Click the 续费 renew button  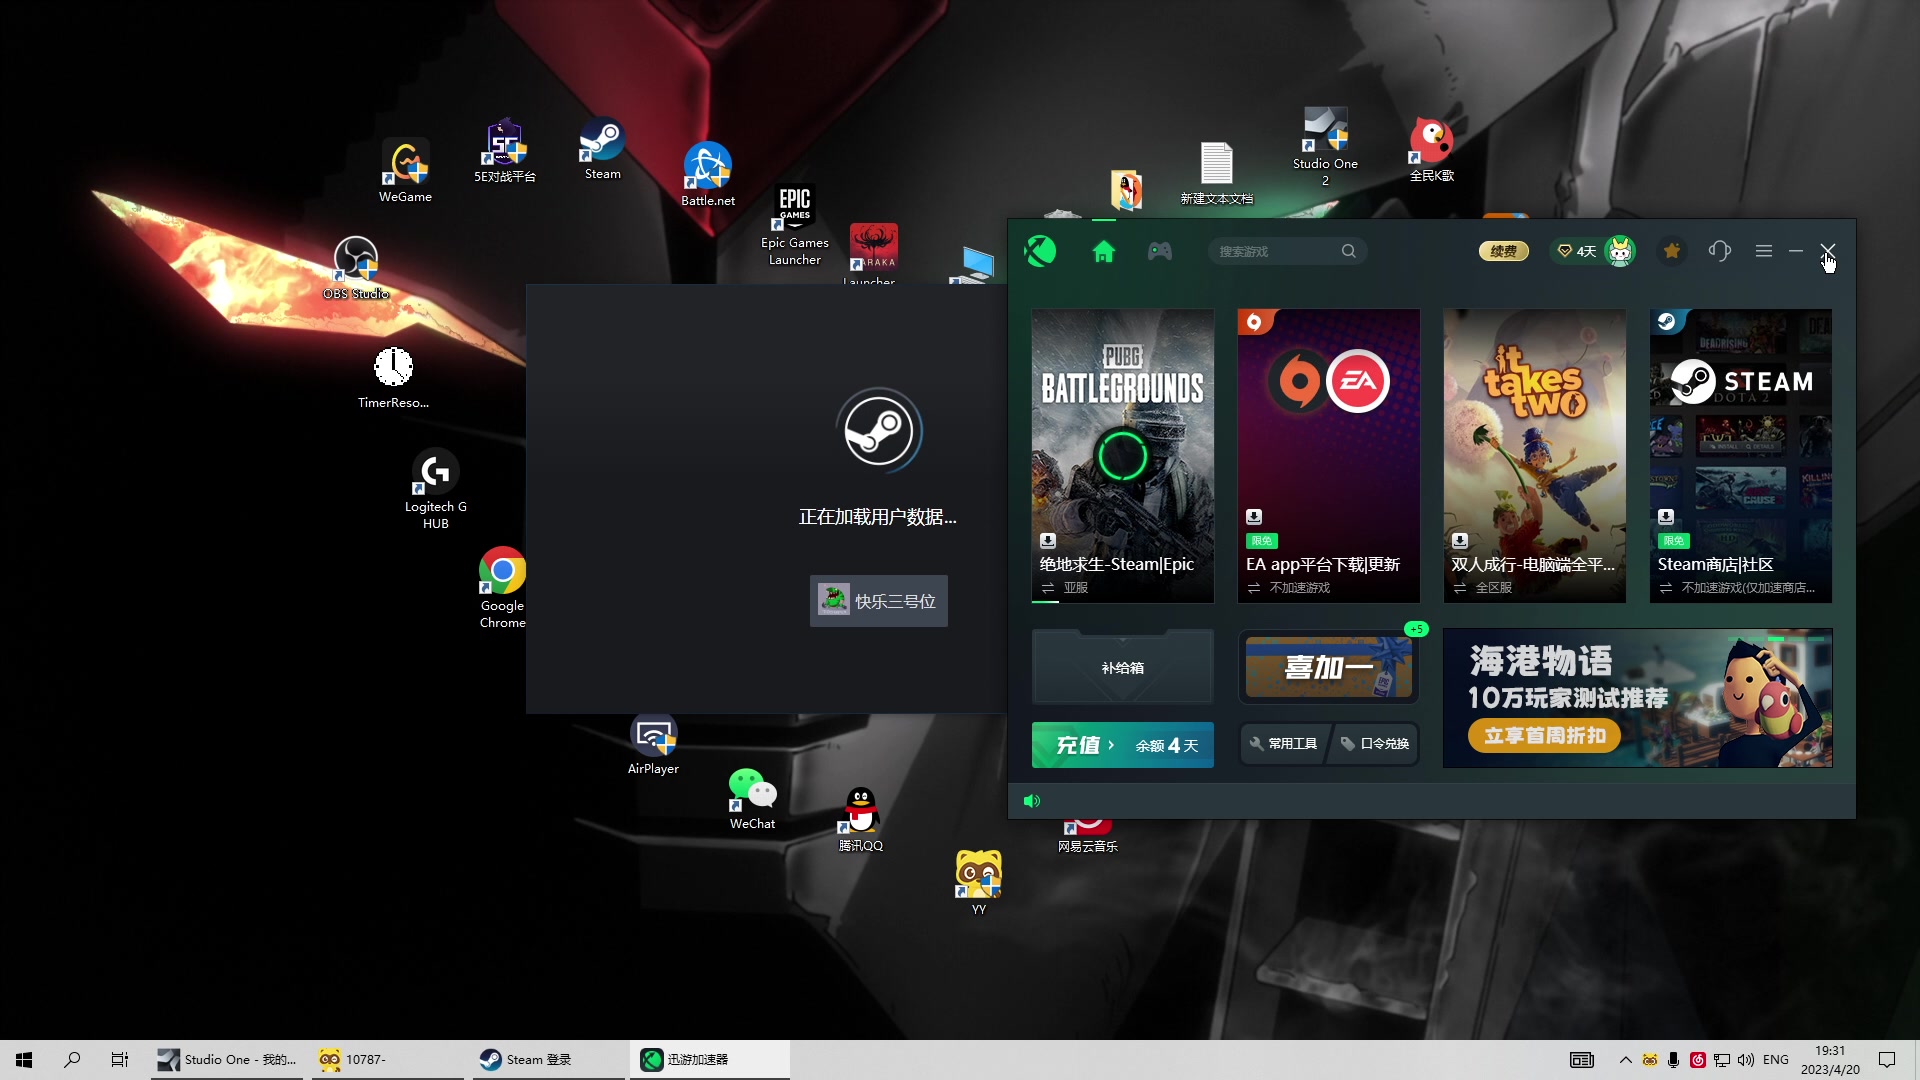point(1503,251)
